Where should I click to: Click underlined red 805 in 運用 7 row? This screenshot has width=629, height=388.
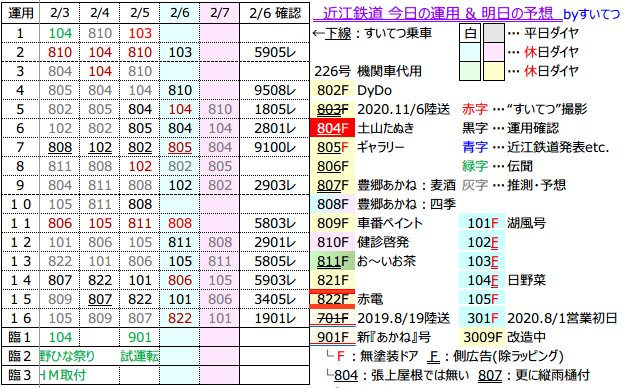click(x=180, y=147)
